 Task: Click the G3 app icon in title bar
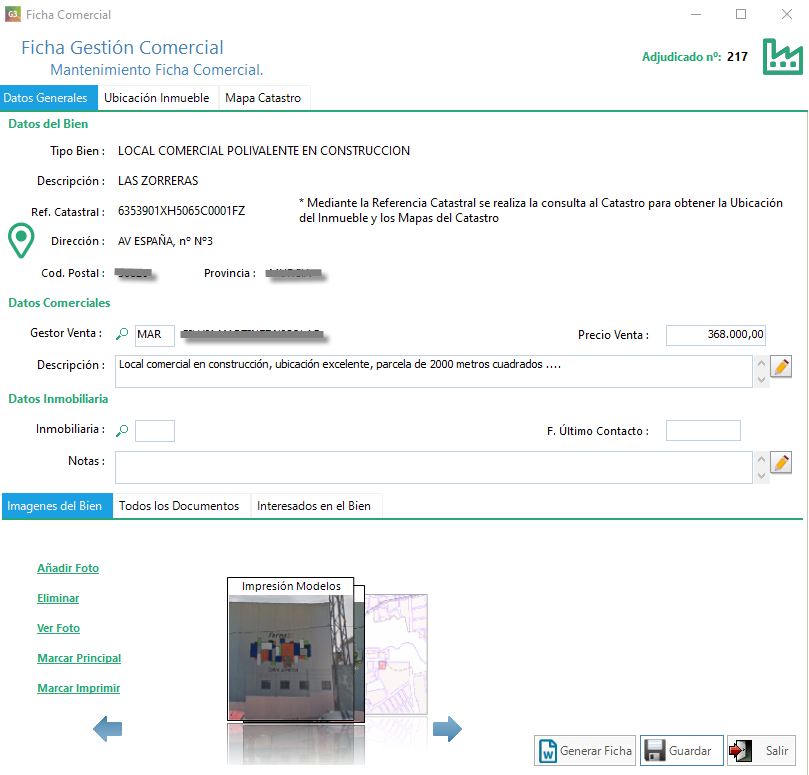13,14
